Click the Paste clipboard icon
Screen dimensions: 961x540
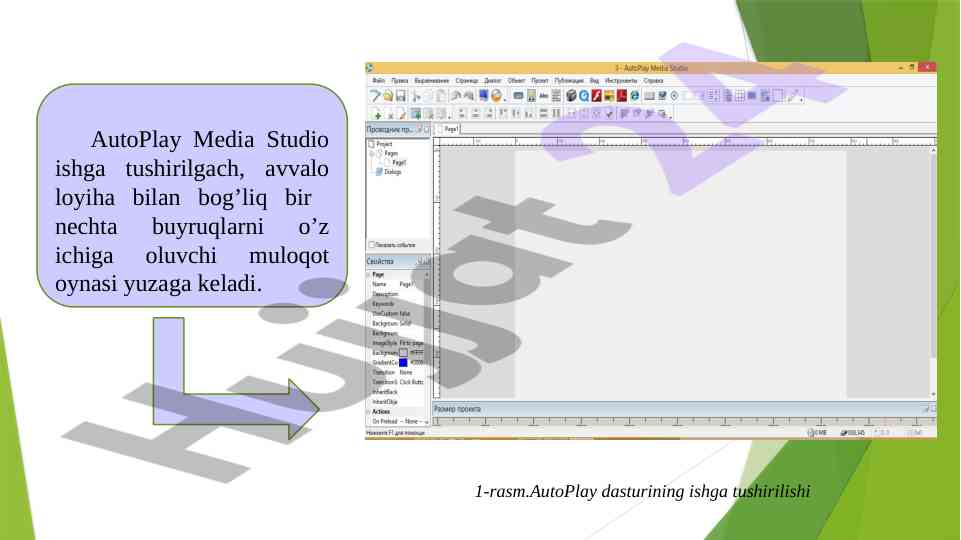pos(441,96)
